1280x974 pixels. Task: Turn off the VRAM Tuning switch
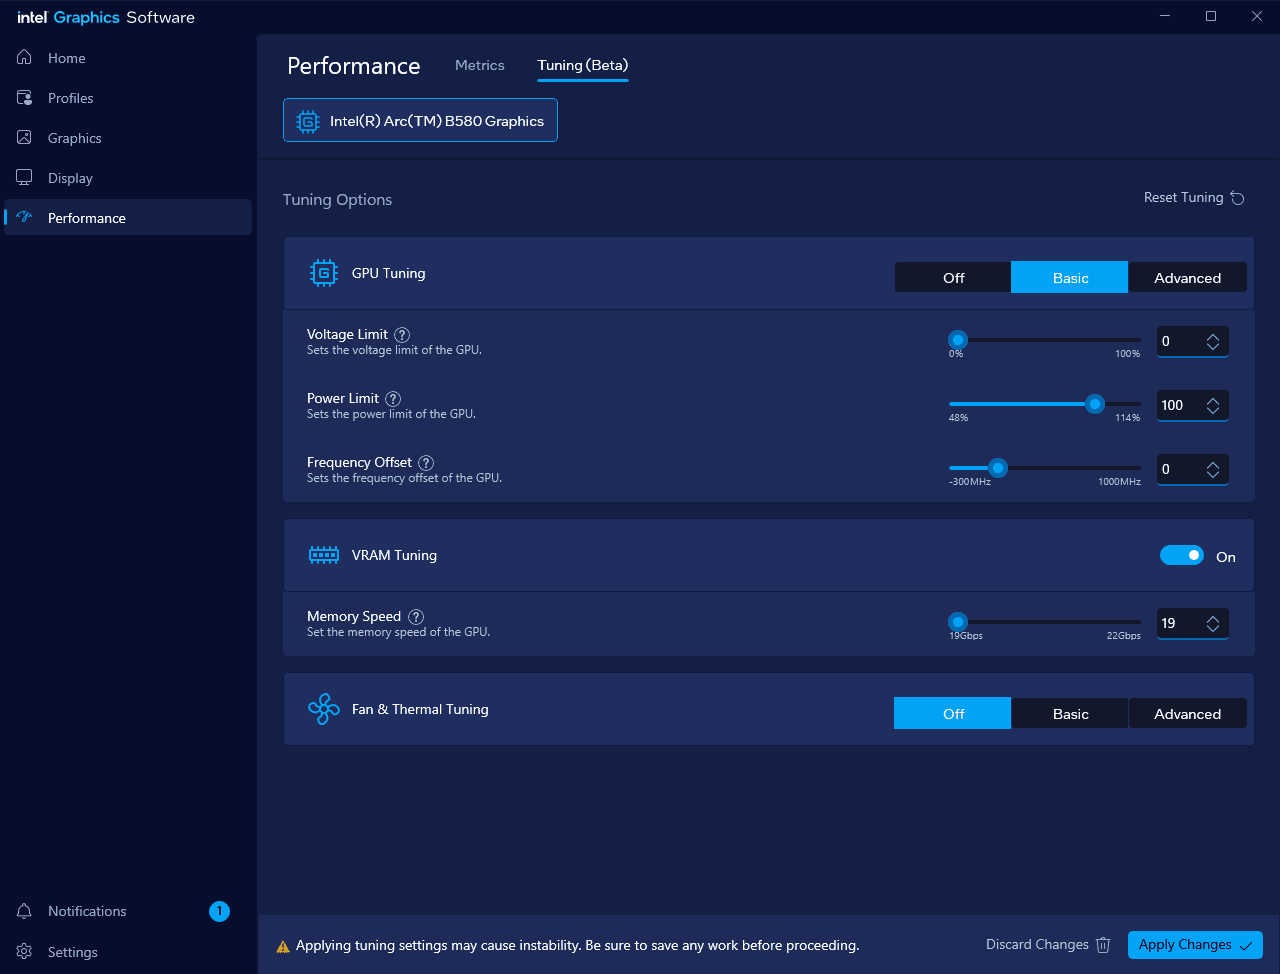click(1181, 555)
